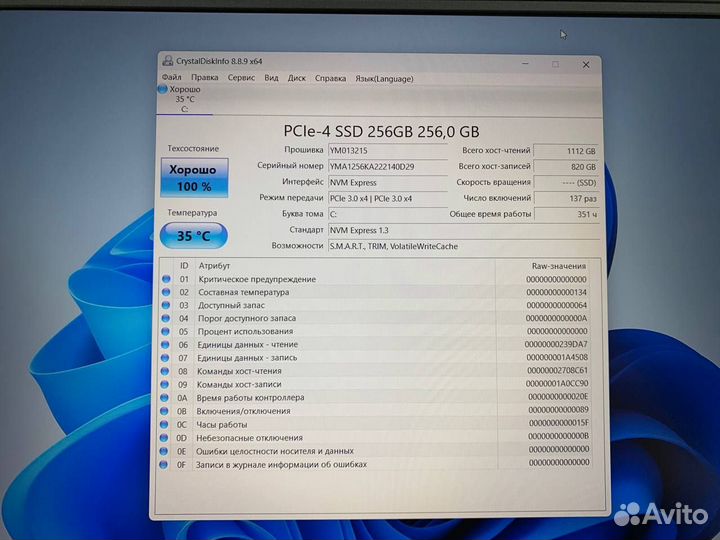Click the status icon for row 0C Часы работы
Viewport: 720px width, 540px height.
[x=163, y=424]
